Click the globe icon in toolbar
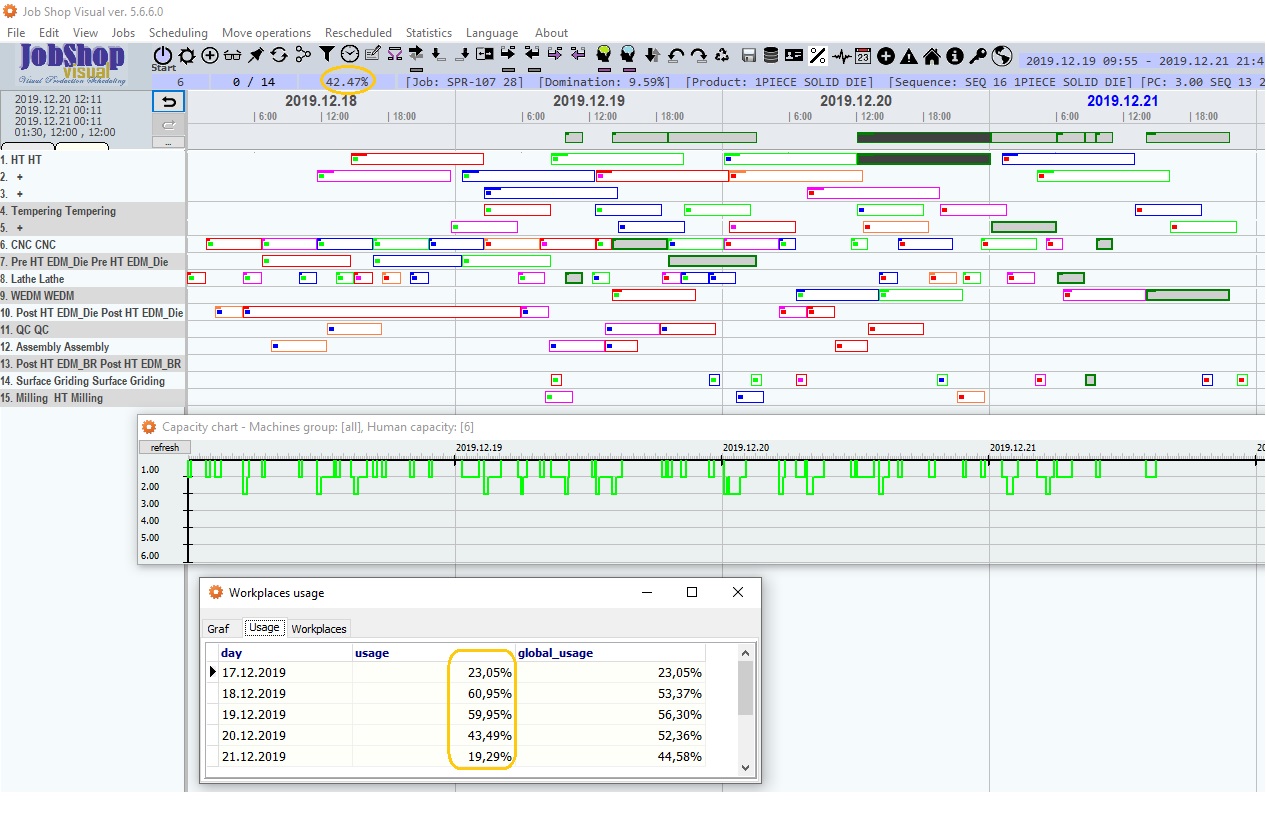This screenshot has height=814, width=1266. pyautogui.click(x=1002, y=56)
